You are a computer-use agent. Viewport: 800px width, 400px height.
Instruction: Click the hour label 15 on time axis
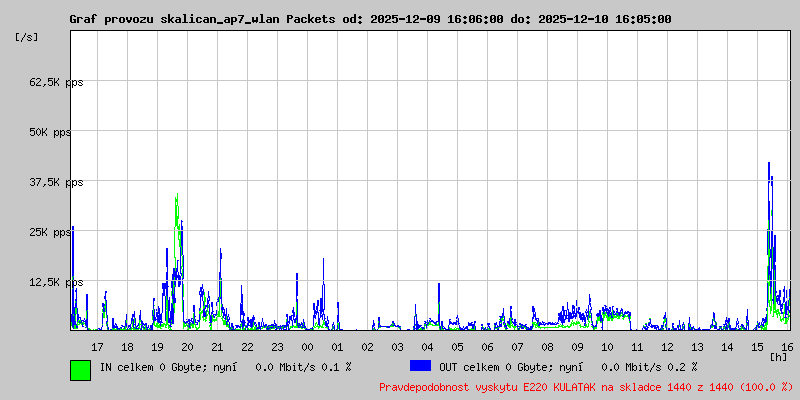pos(758,347)
